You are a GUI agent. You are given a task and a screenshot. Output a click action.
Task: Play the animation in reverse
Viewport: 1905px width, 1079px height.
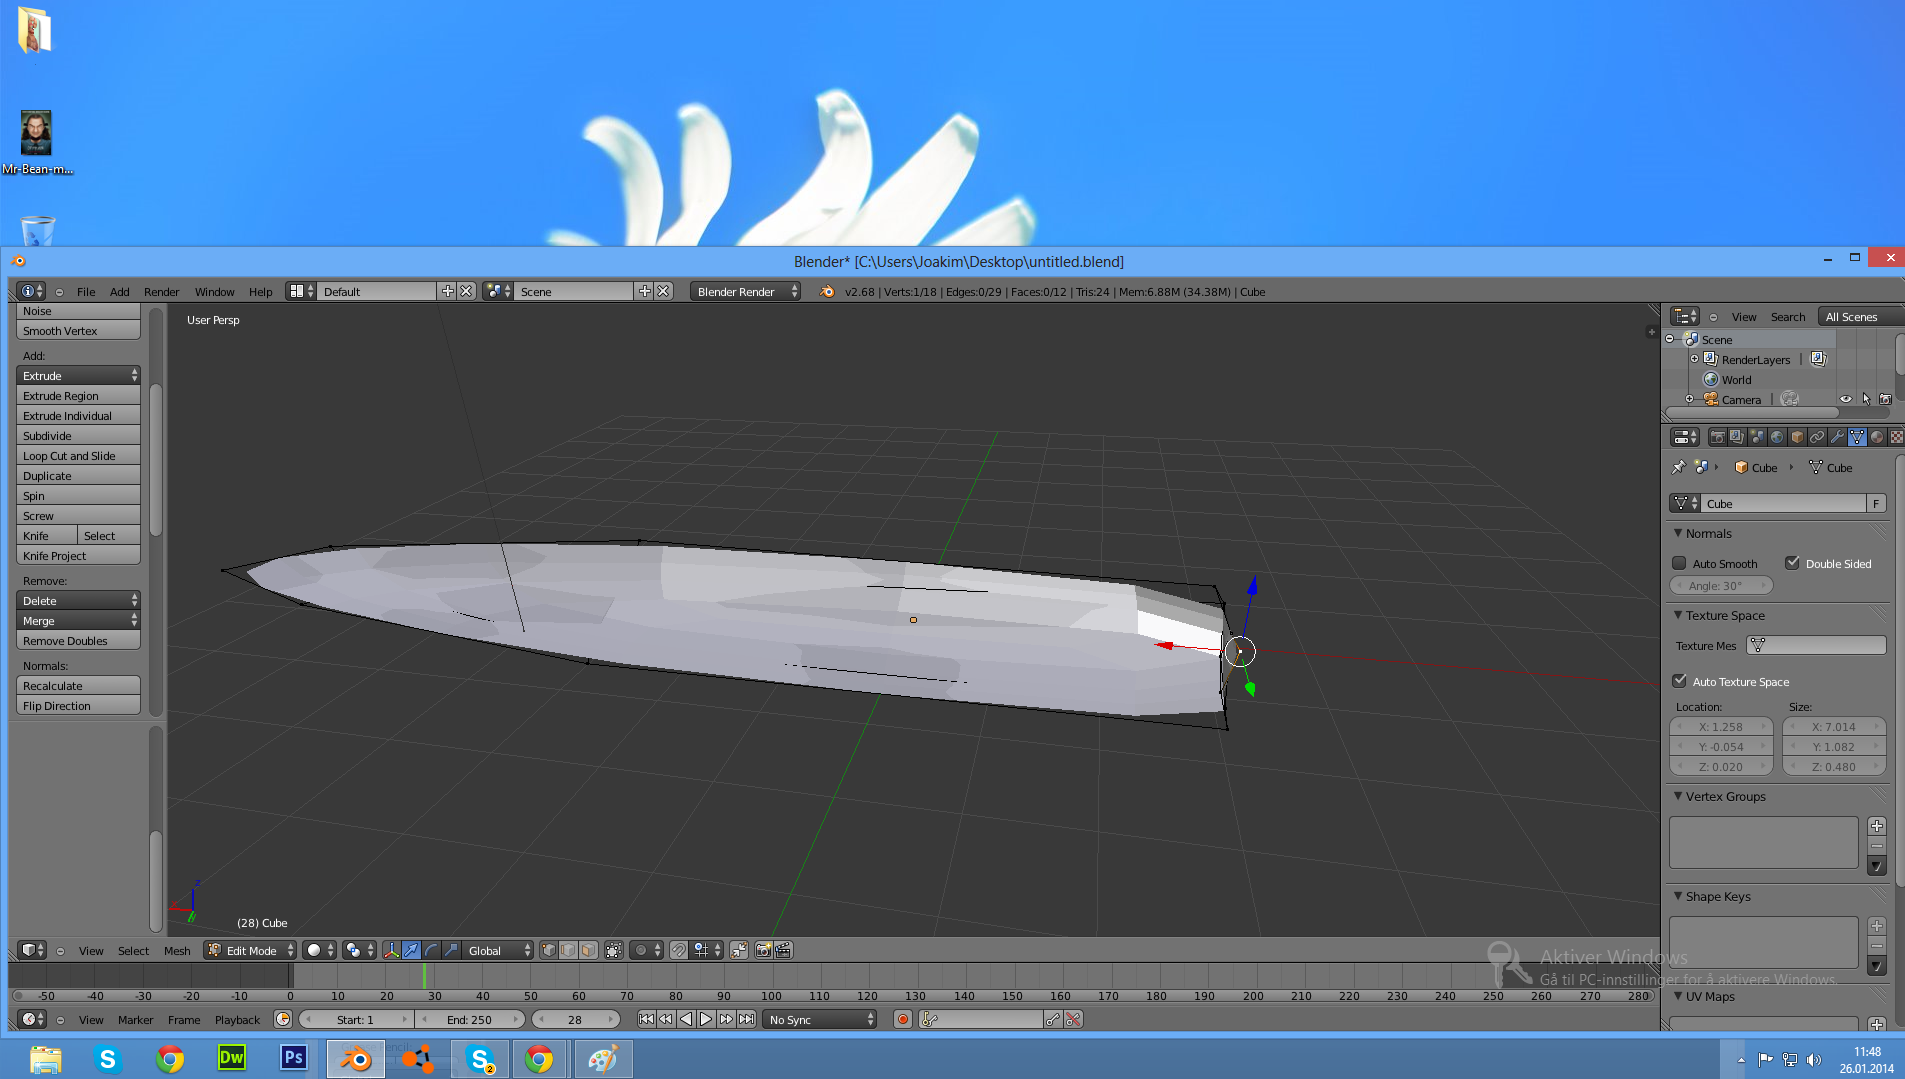coord(686,1019)
